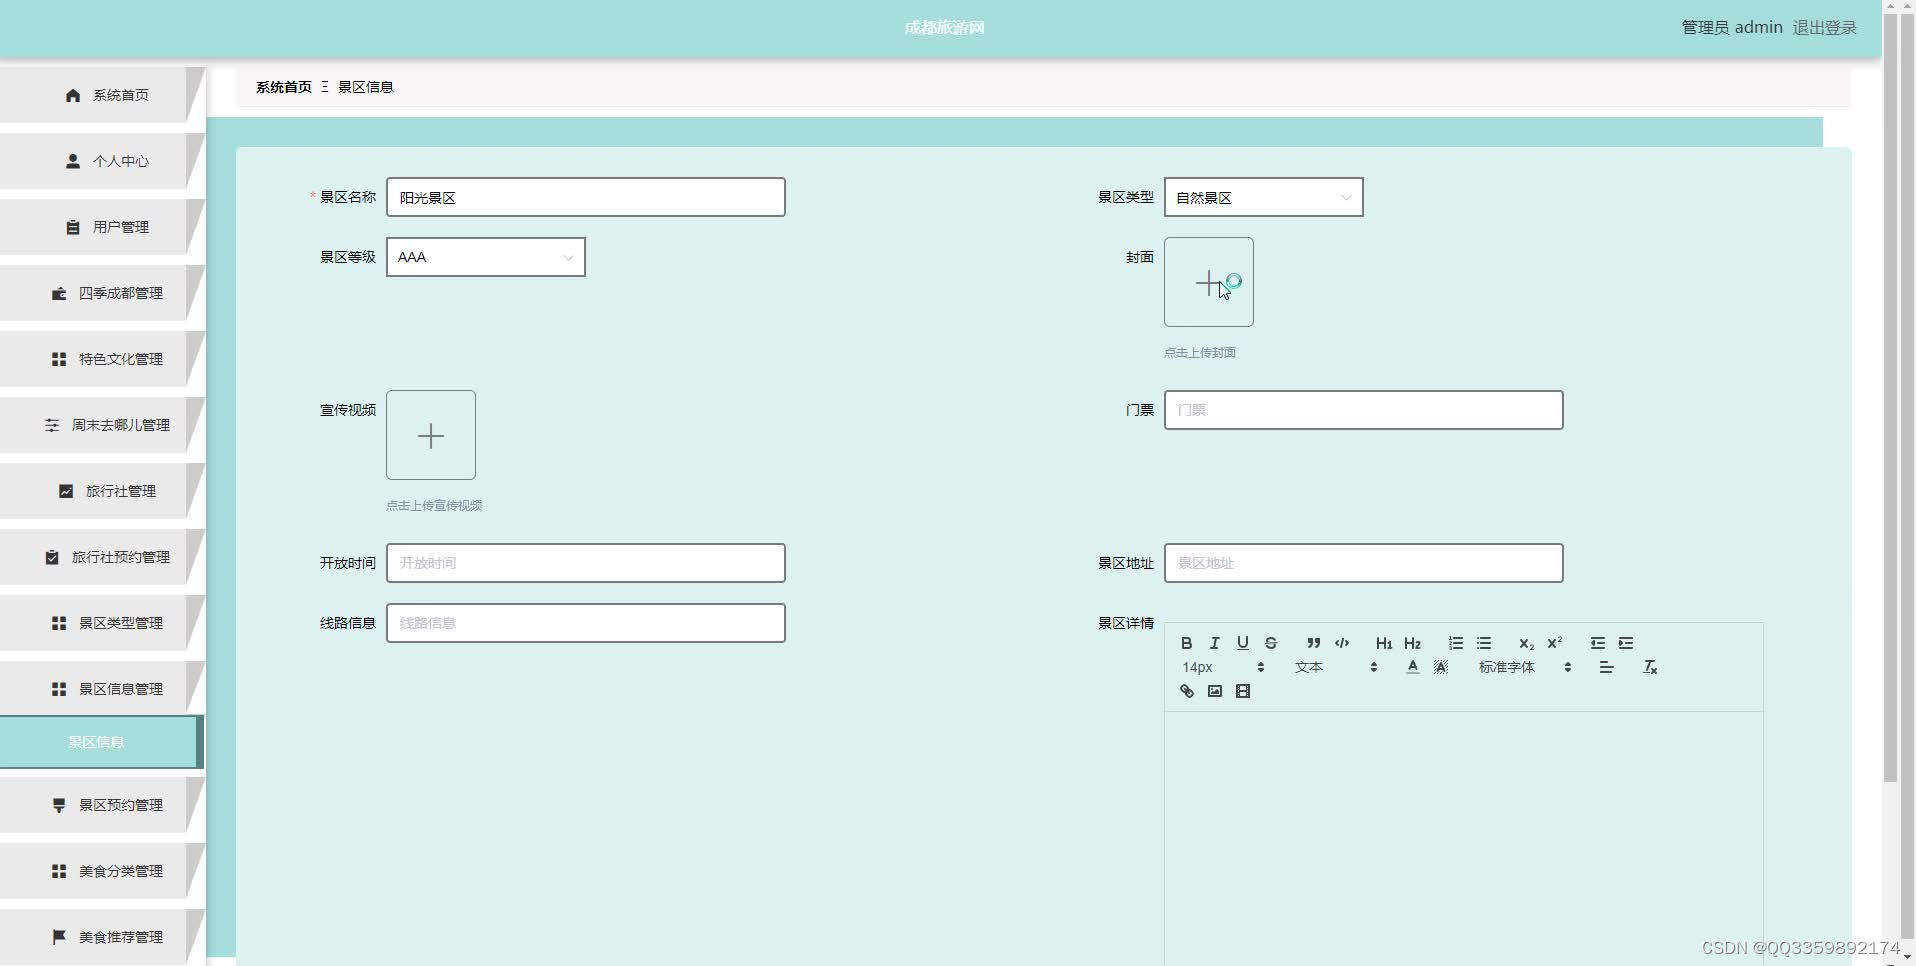
Task: Insert a video into the editor
Action: 1243,691
